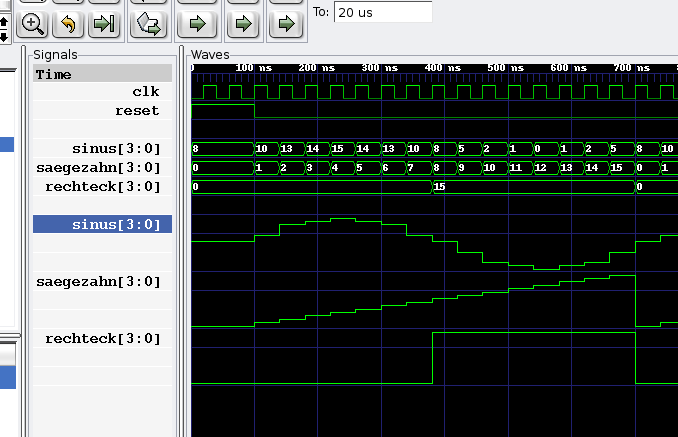Screen dimensions: 678x437
Task: Click the page-right icon with book and arrow
Action: (148, 24)
